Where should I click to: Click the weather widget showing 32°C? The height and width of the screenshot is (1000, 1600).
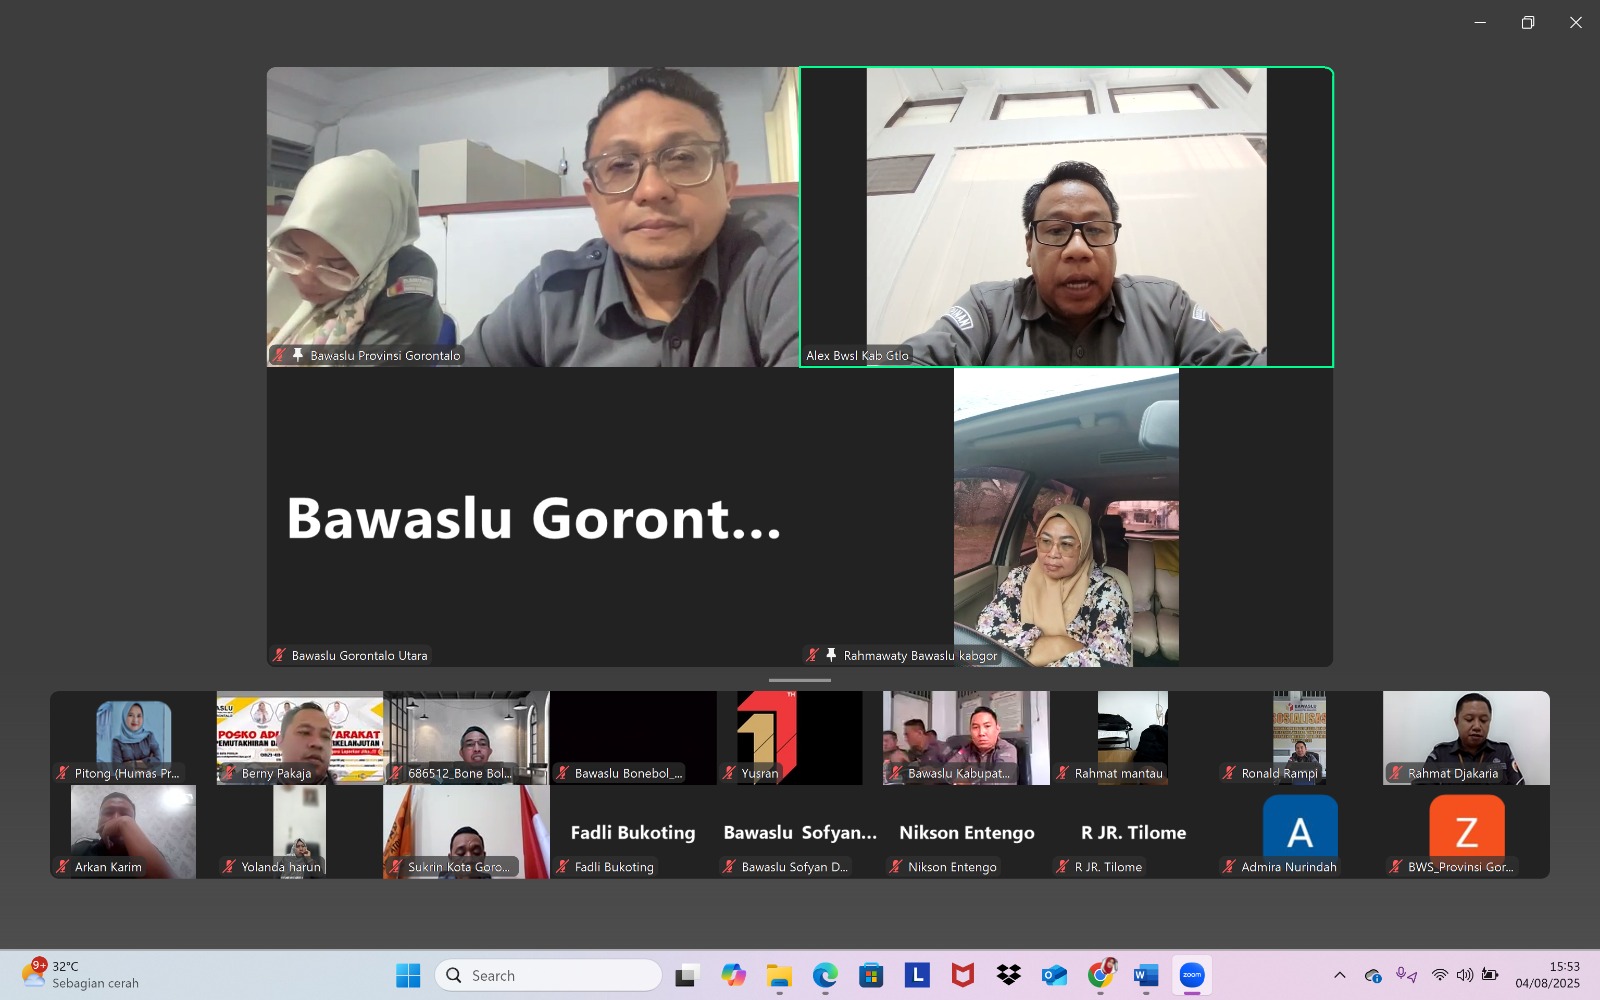[80, 975]
